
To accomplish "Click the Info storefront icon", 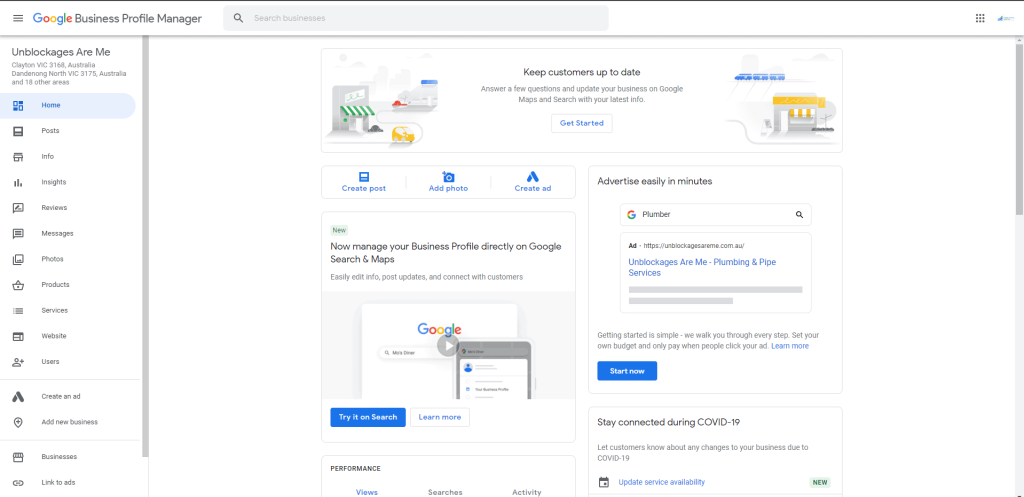I will coord(18,157).
